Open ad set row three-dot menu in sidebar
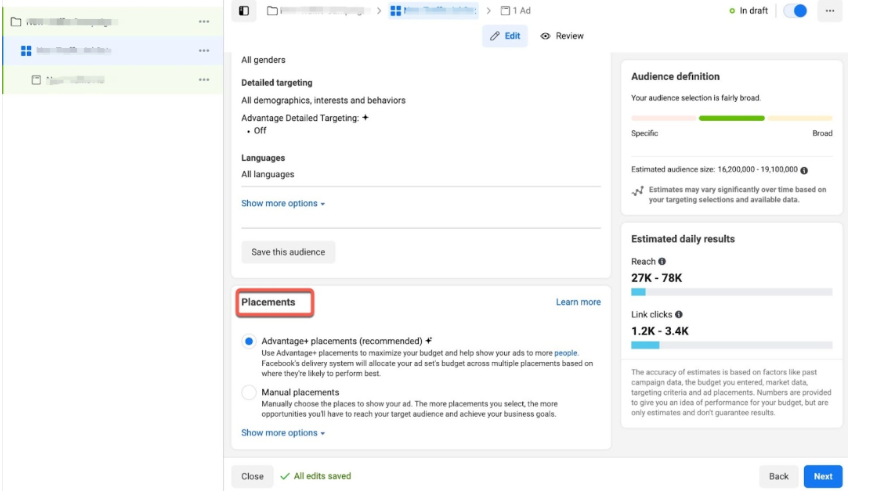The image size is (876, 496). coord(204,51)
